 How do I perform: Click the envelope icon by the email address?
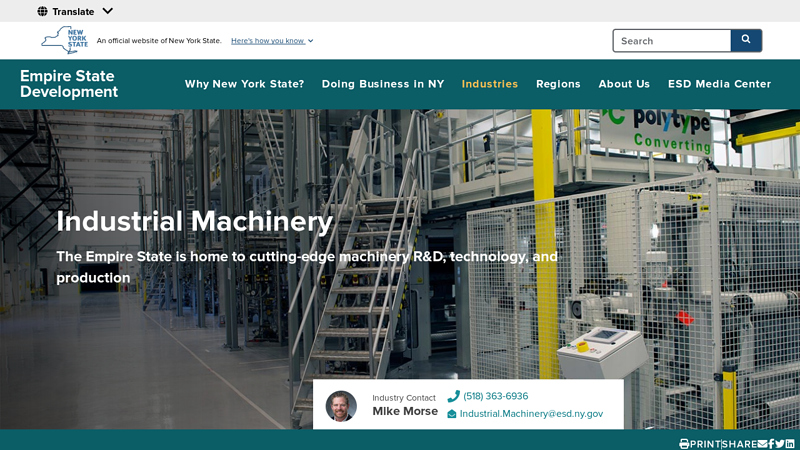point(452,414)
